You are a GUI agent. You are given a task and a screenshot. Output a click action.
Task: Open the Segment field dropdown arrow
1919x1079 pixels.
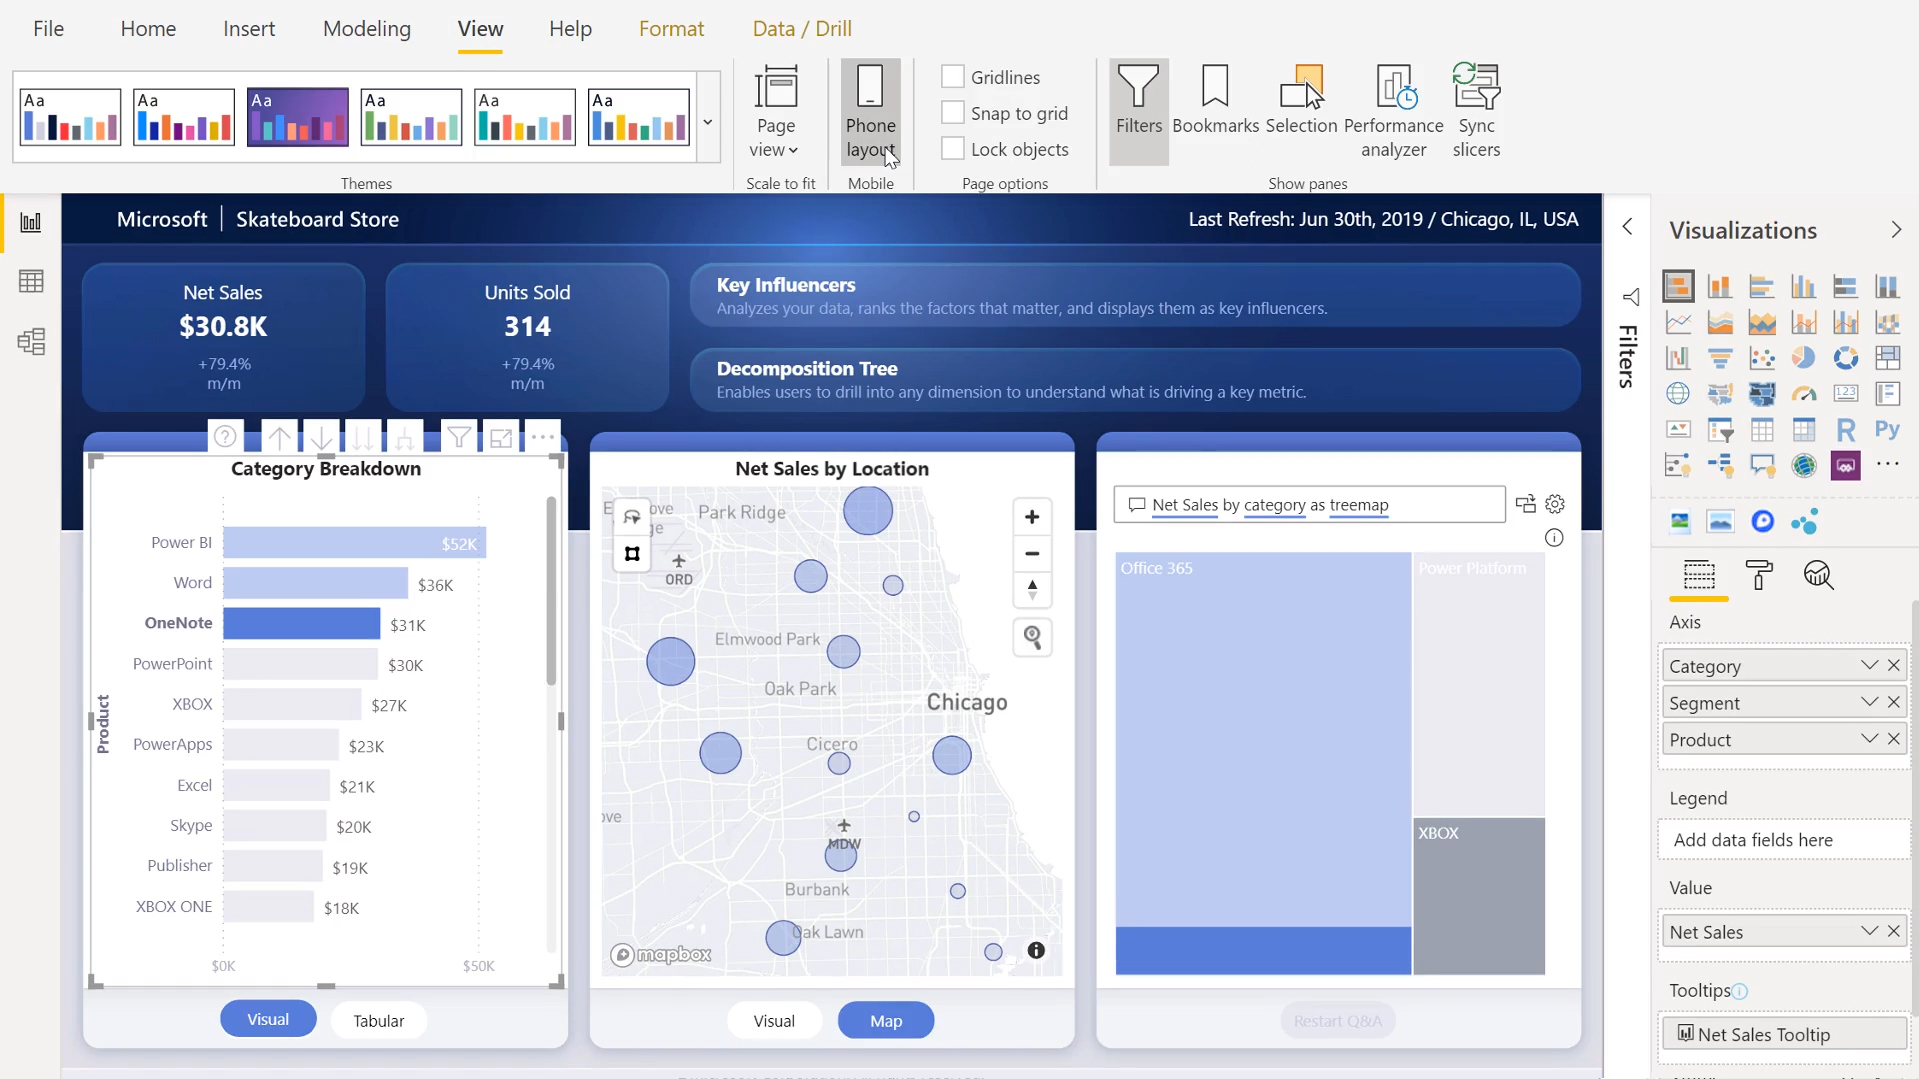pos(1869,702)
